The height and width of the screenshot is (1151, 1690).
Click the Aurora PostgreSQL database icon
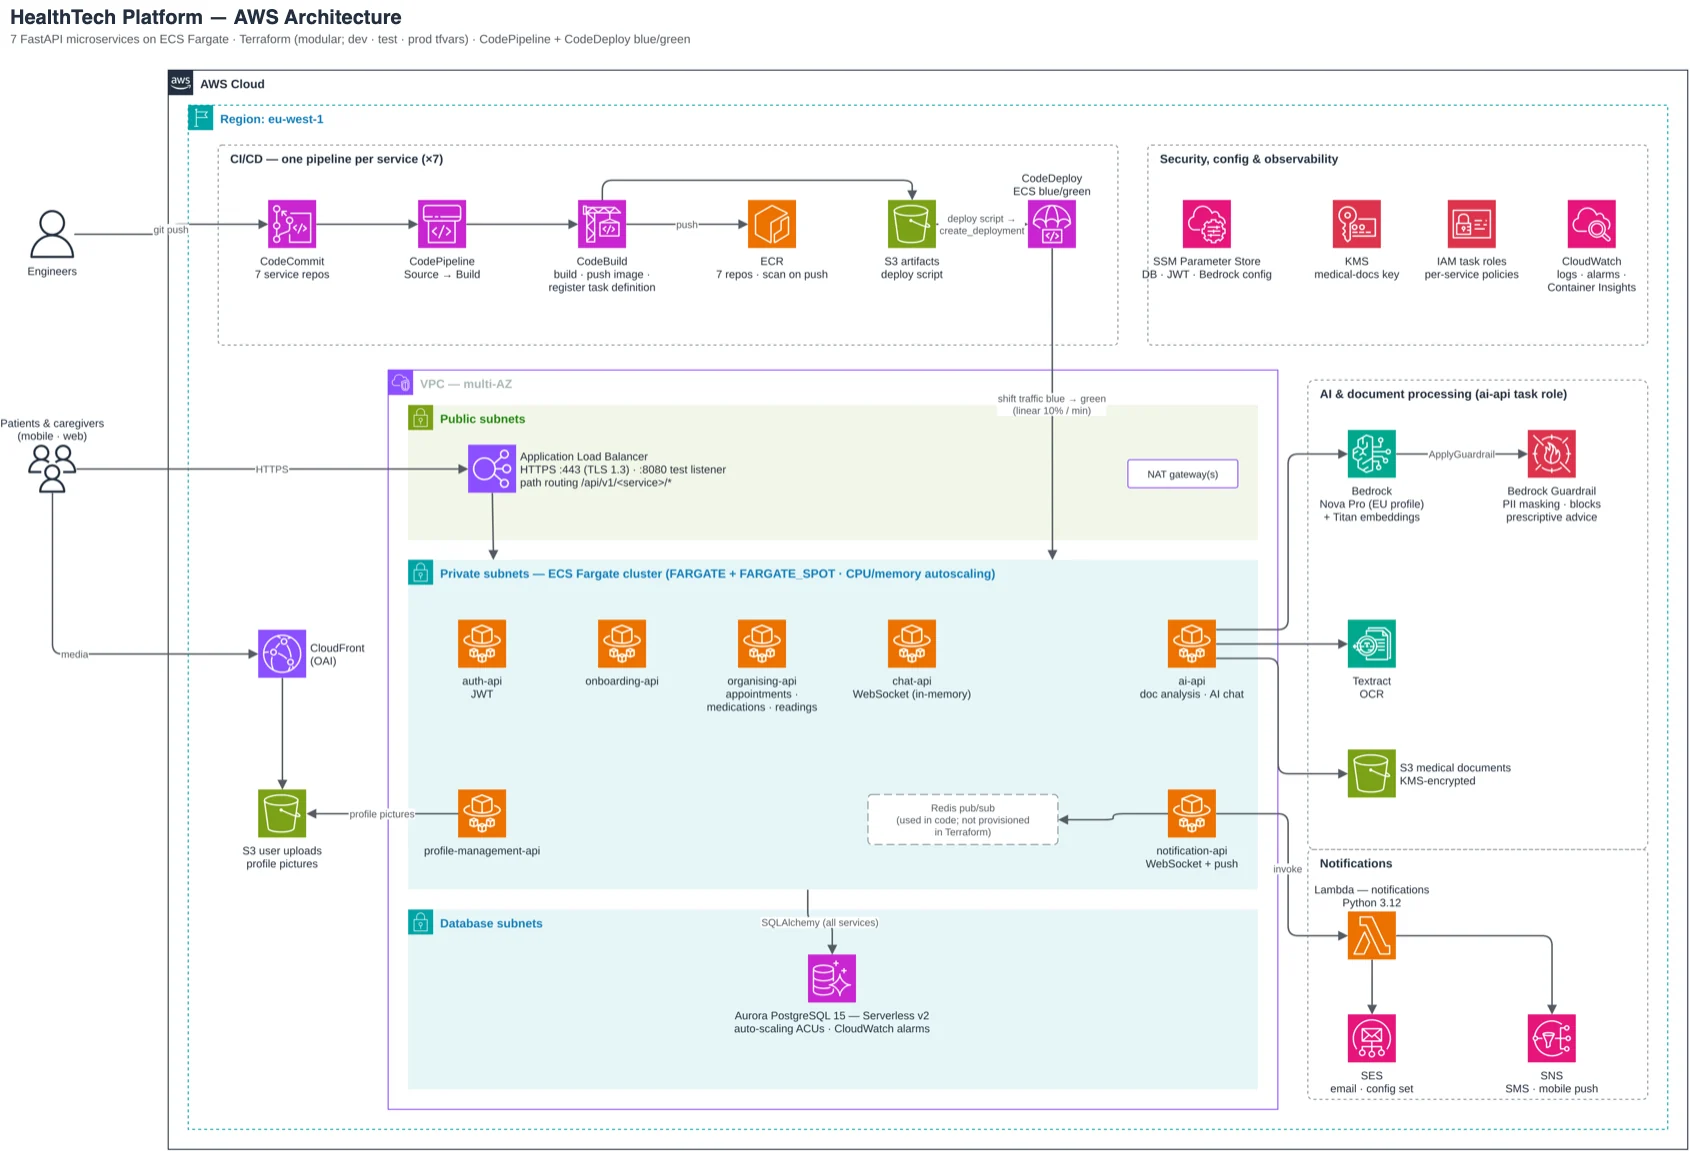pyautogui.click(x=832, y=979)
